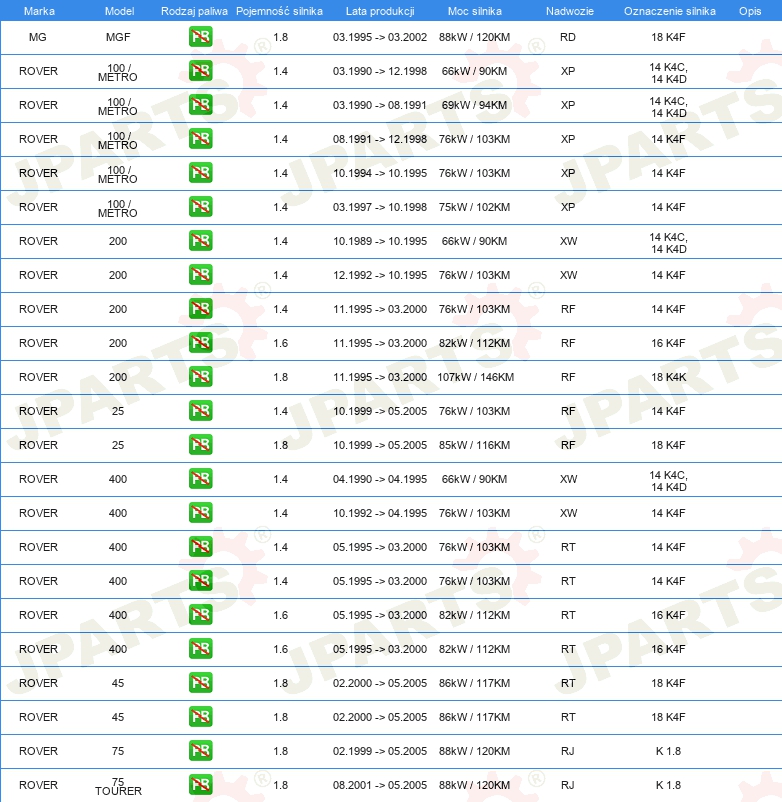This screenshot has width=782, height=802.
Task: Click fuel icon for Rover 200 107kW/146KM row
Action: tap(200, 377)
